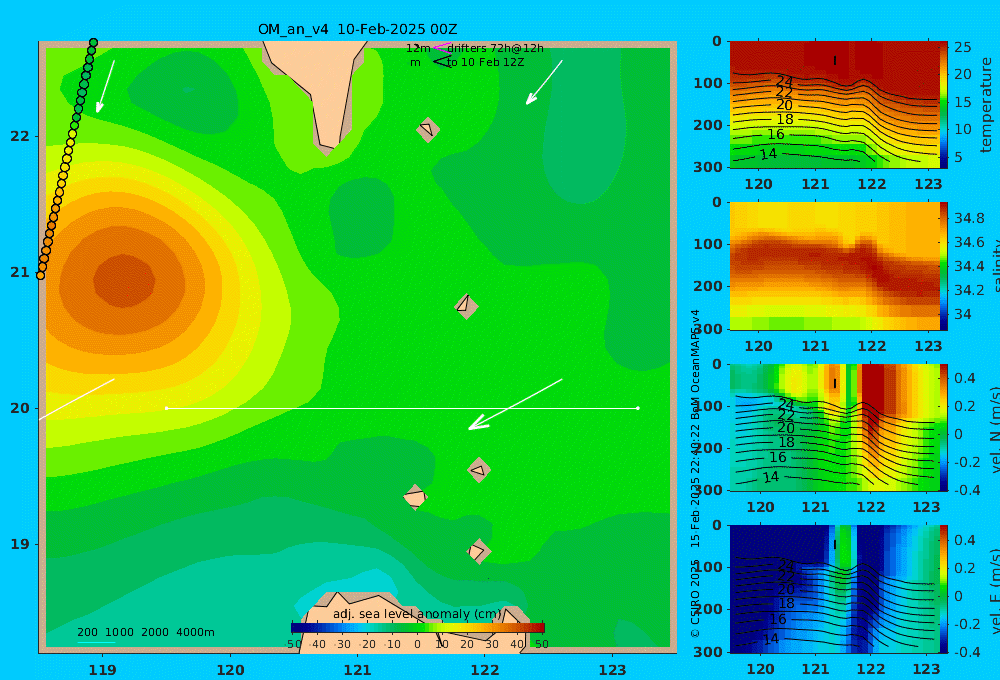
Task: Click the "25" tick on the temperature colorbar
Action: [963, 47]
